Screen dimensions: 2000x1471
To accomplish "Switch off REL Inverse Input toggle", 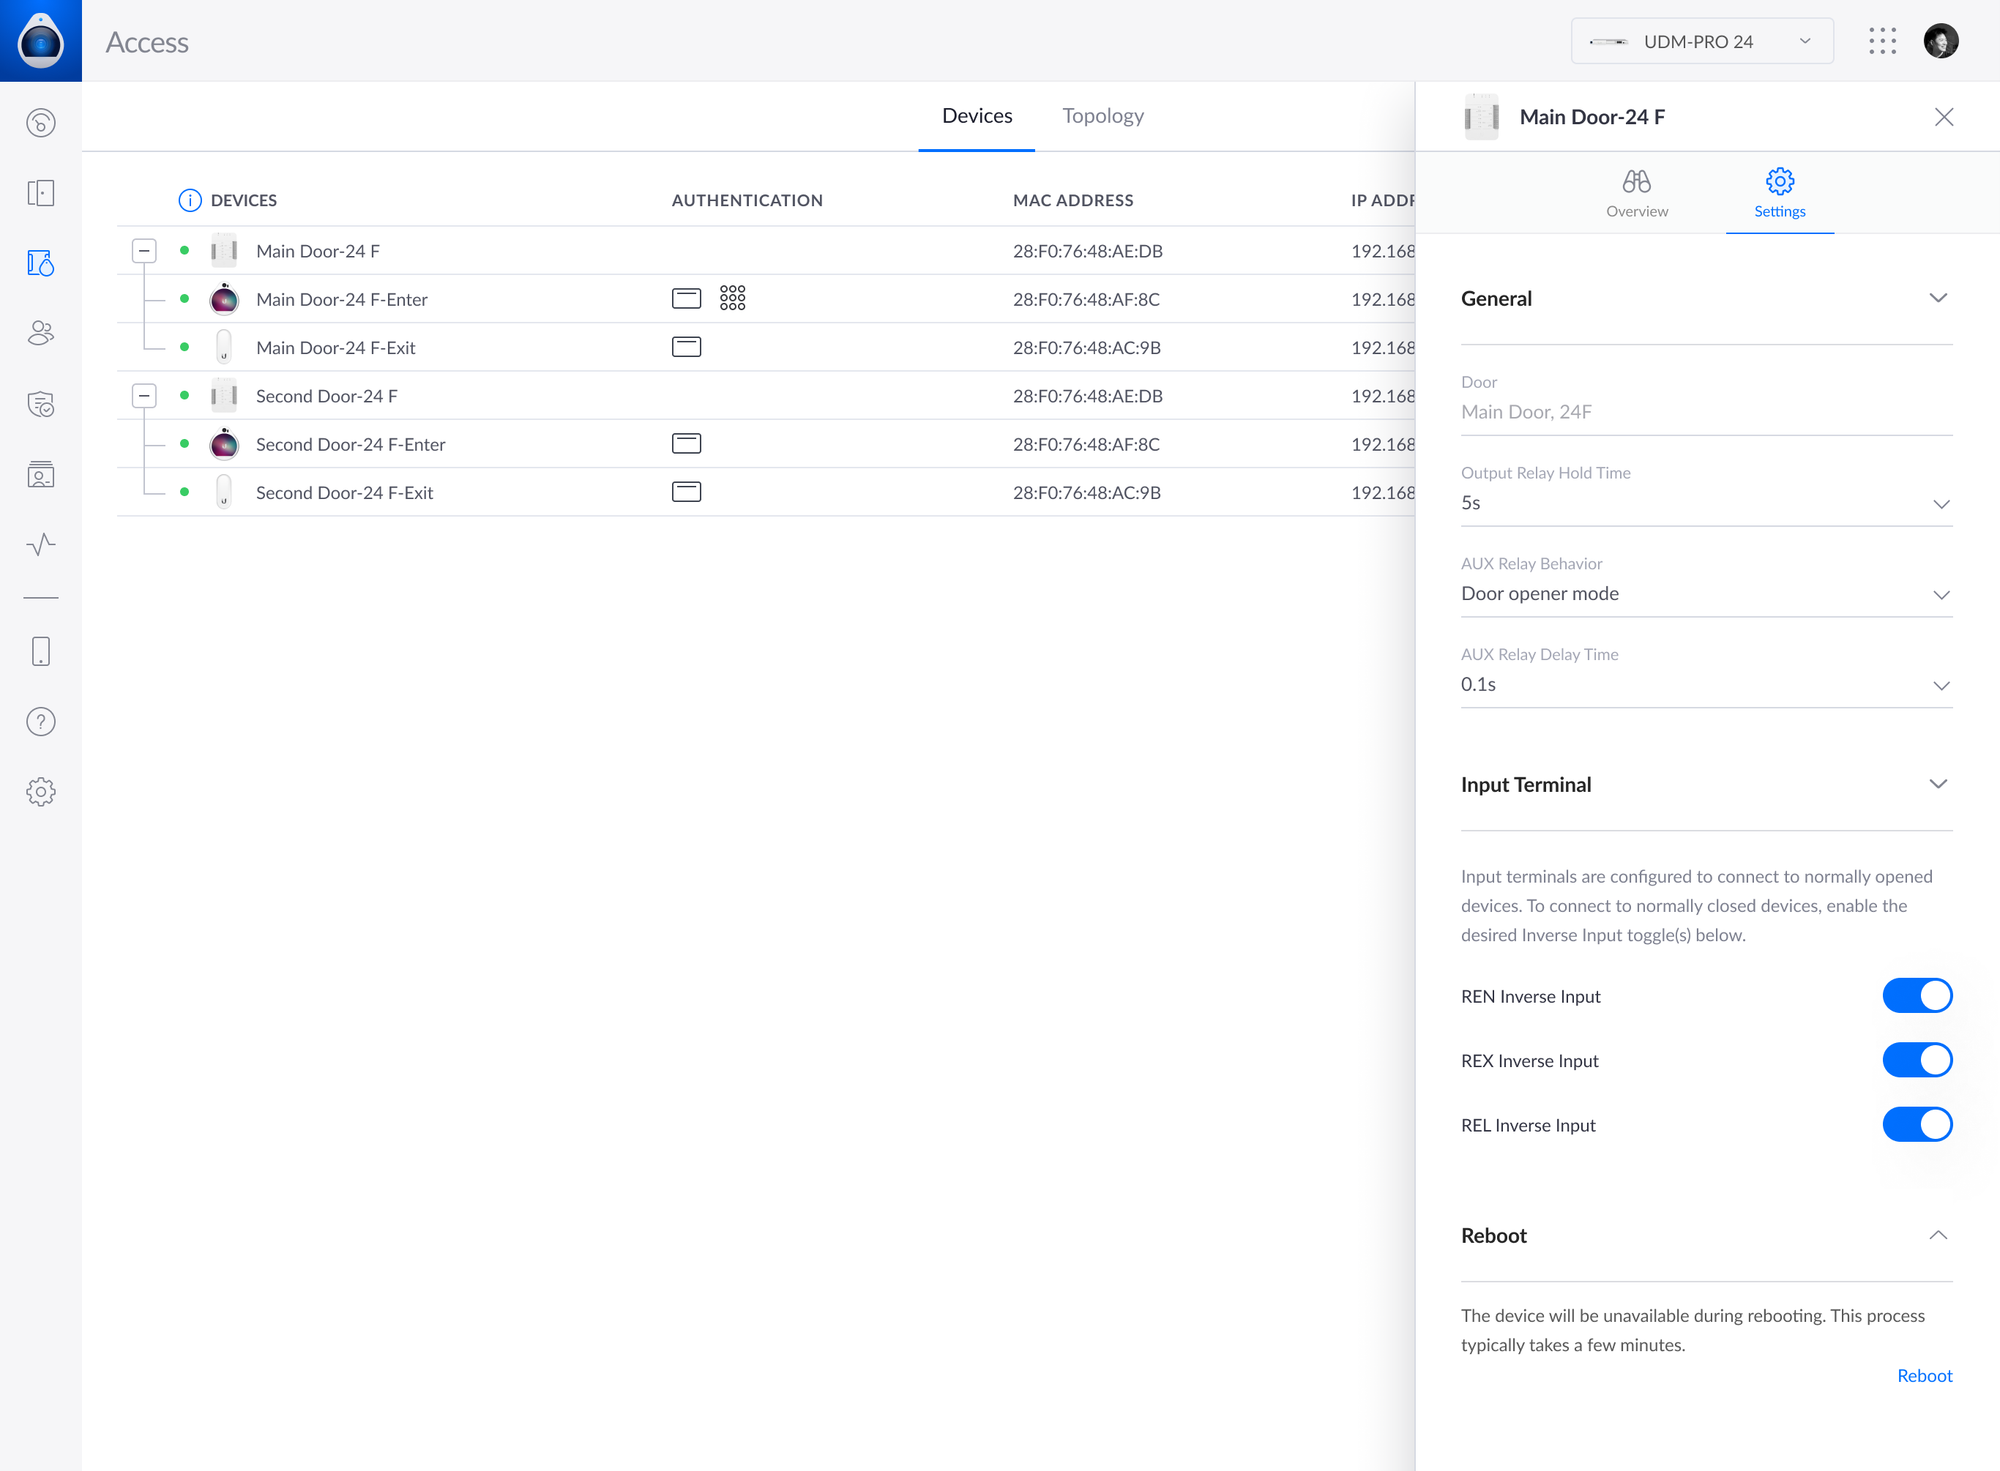I will point(1916,1125).
